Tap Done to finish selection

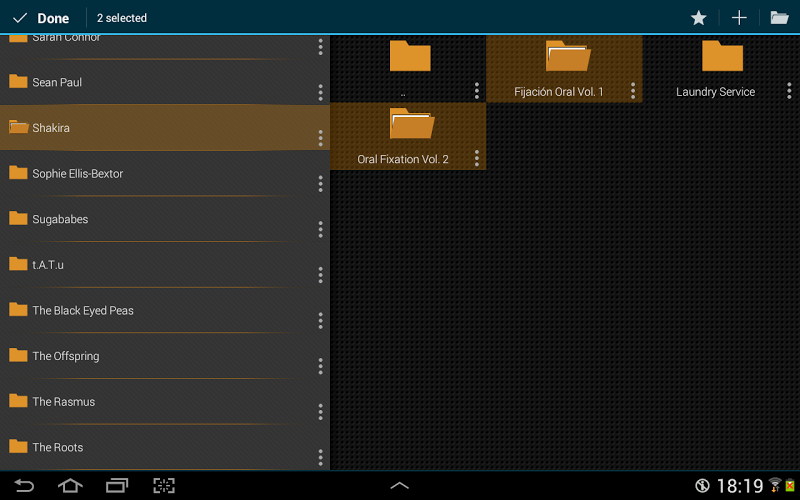pyautogui.click(x=41, y=18)
